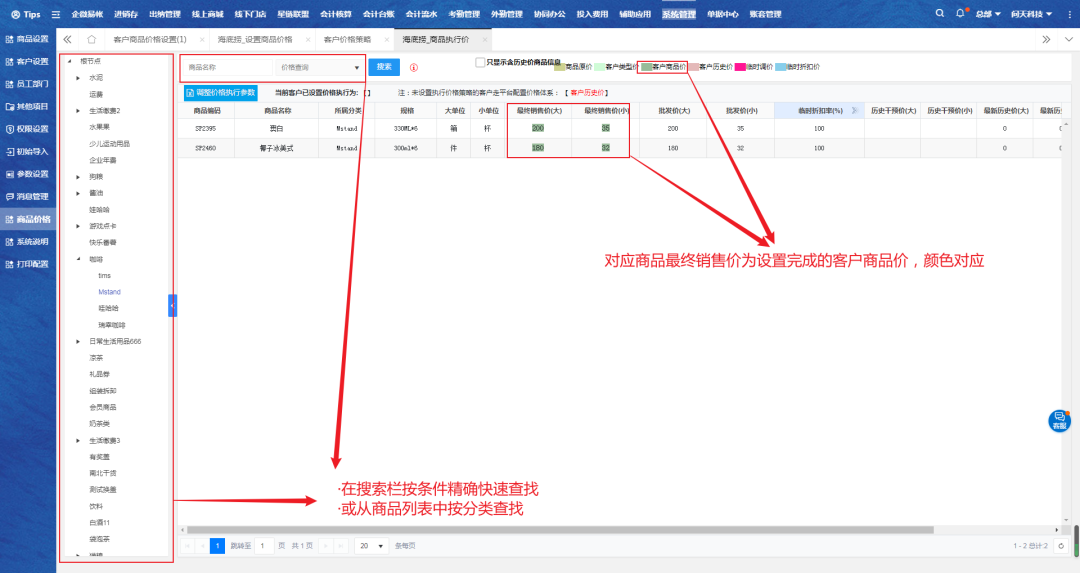The height and width of the screenshot is (573, 1080).
Task: Click the blue 搜索 button
Action: [x=383, y=67]
